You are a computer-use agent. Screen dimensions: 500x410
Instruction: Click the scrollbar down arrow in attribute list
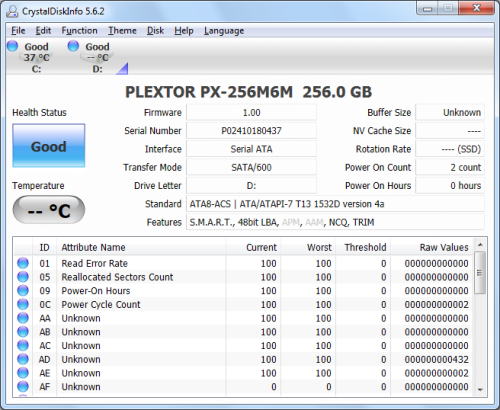coord(480,389)
